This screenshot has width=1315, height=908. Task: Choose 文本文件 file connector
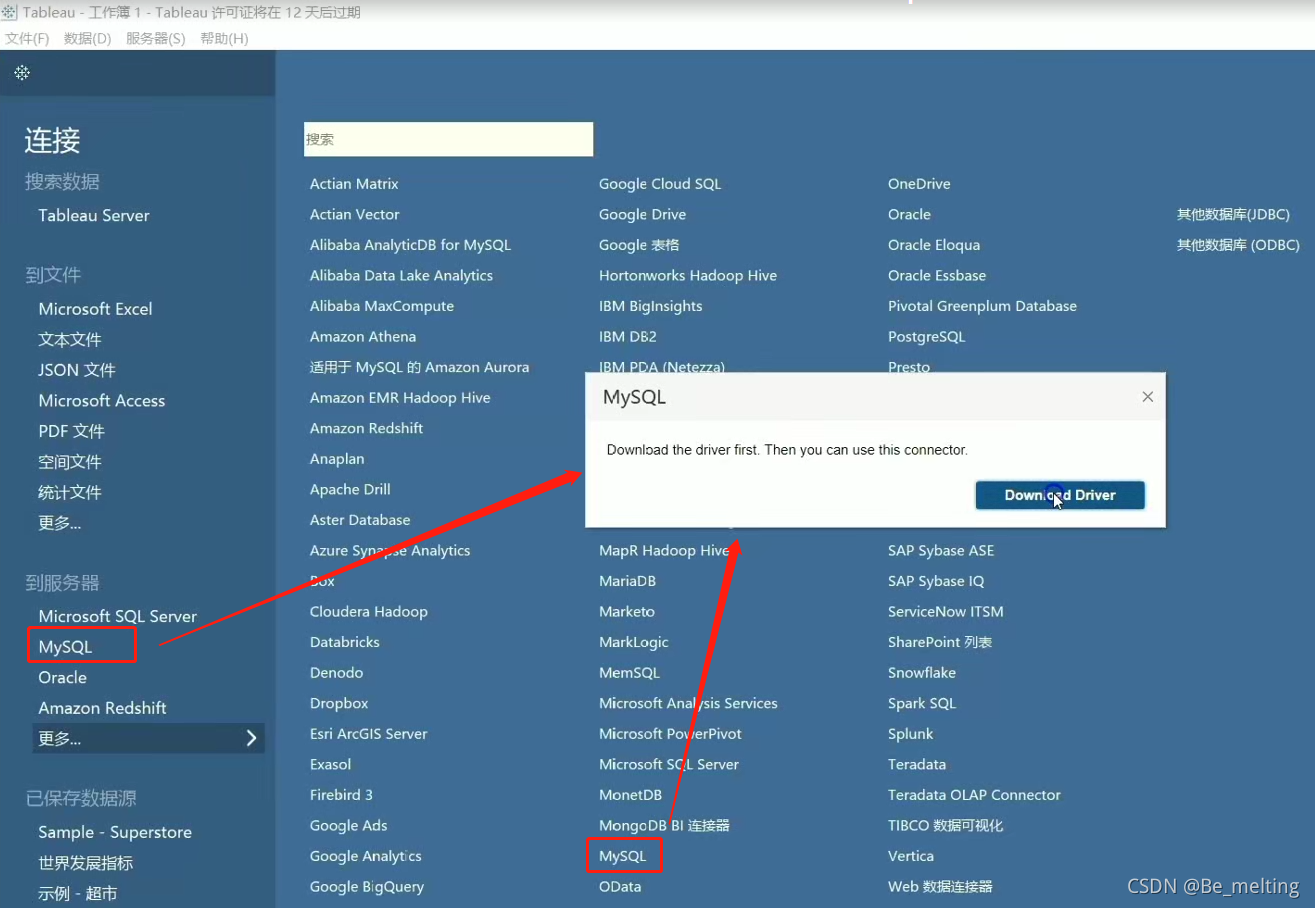[70, 339]
